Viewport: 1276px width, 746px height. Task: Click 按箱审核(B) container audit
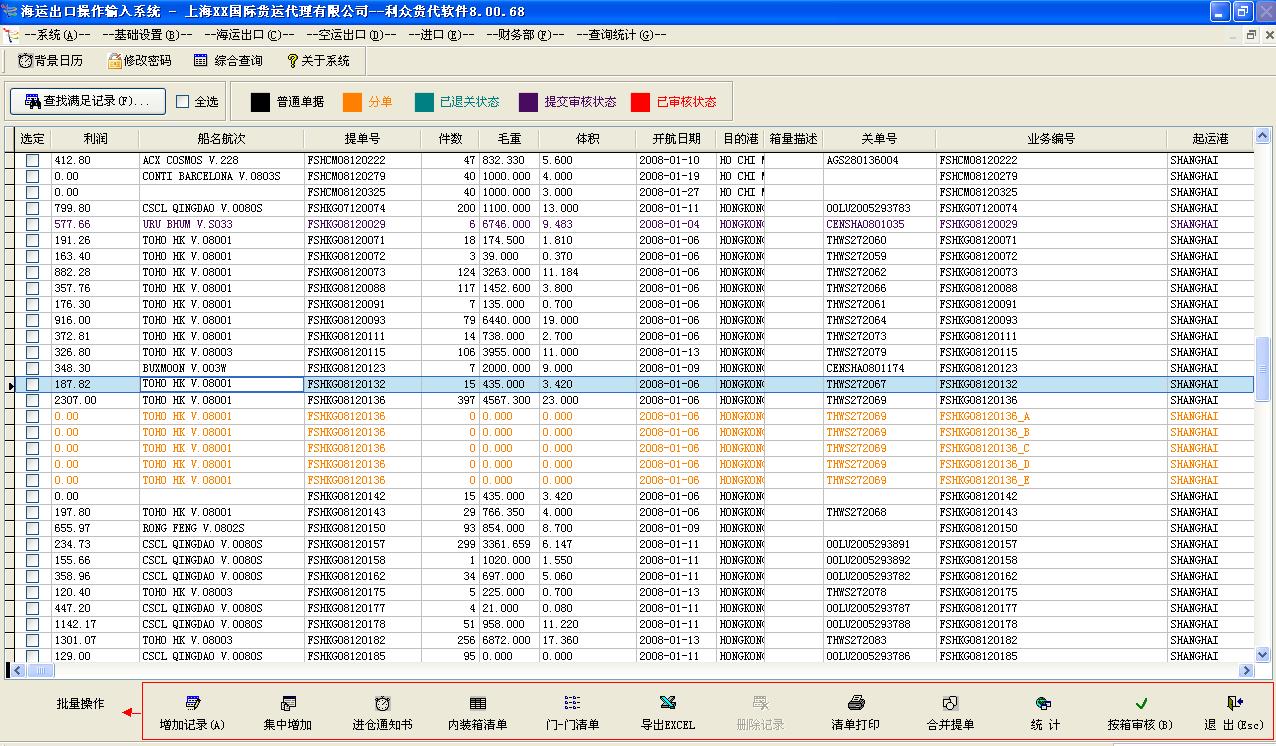[1140, 713]
